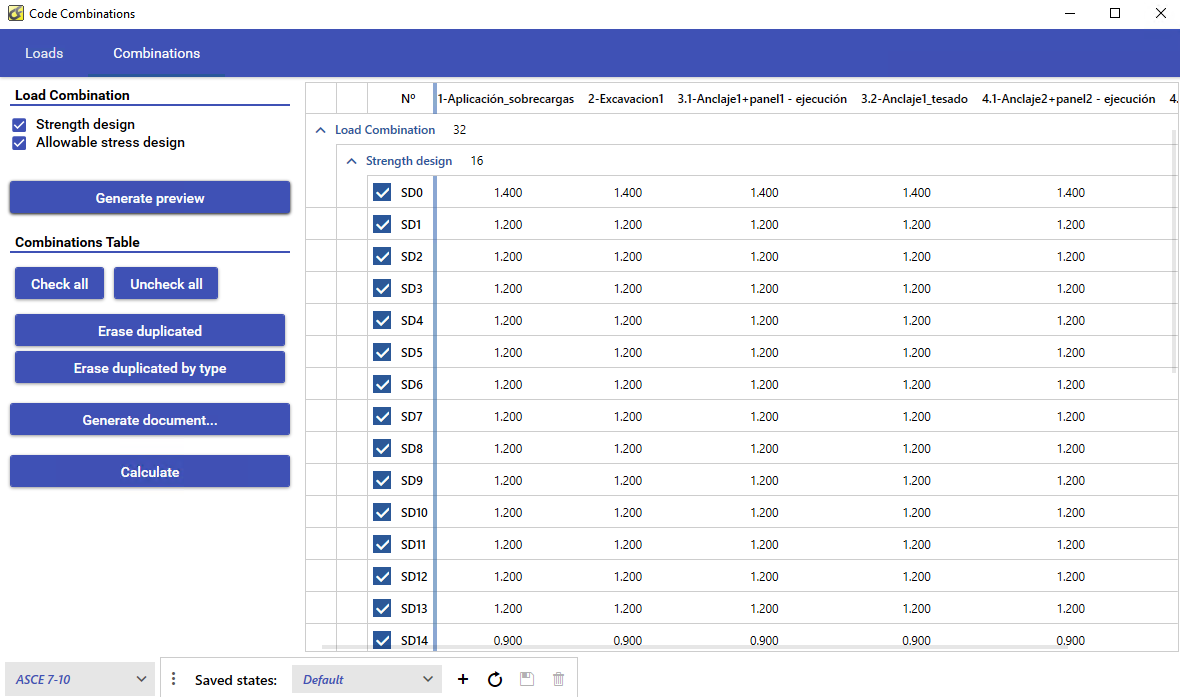This screenshot has width=1180, height=697.
Task: Click the delete saved state trash icon
Action: 558,680
